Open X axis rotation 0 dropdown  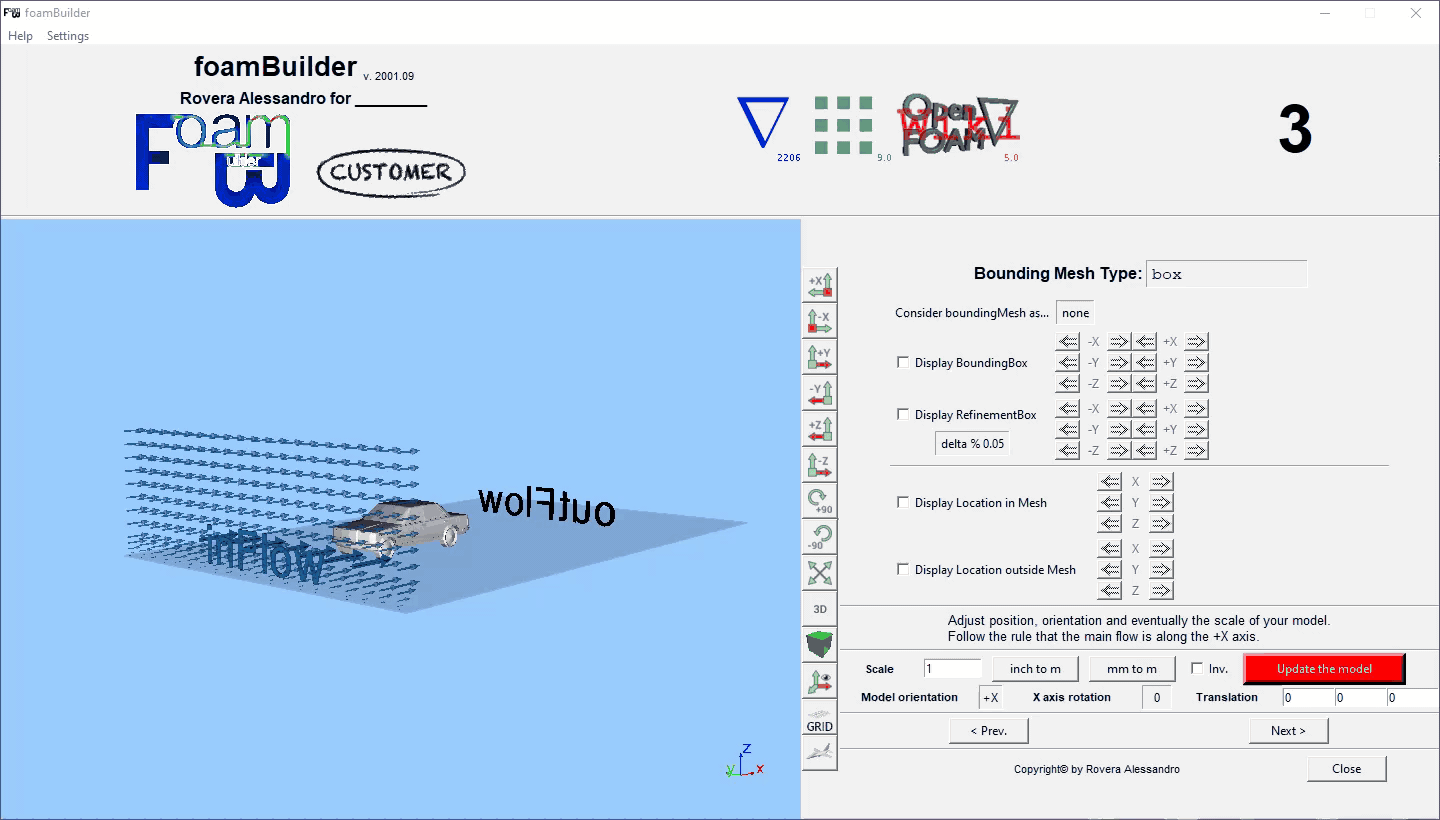(1157, 698)
